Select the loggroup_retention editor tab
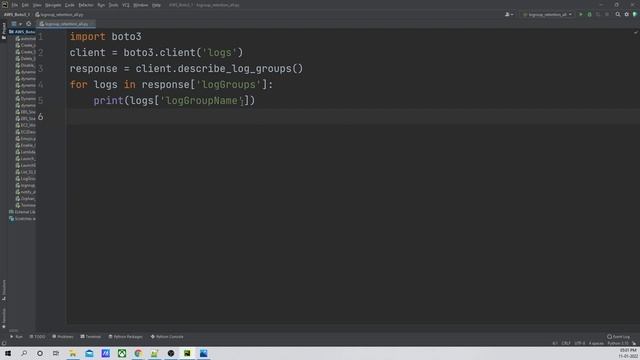640x360 pixels. (66, 24)
